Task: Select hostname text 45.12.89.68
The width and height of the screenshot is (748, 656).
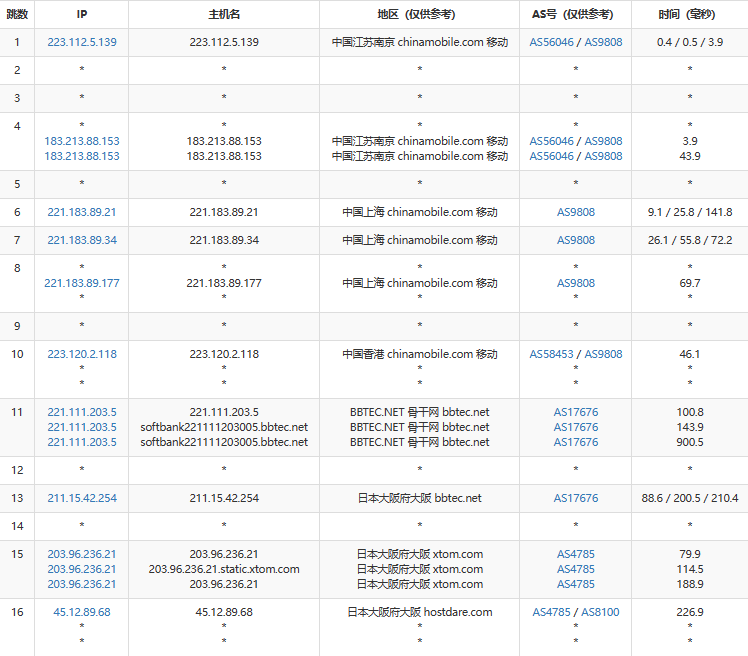Action: tap(224, 612)
